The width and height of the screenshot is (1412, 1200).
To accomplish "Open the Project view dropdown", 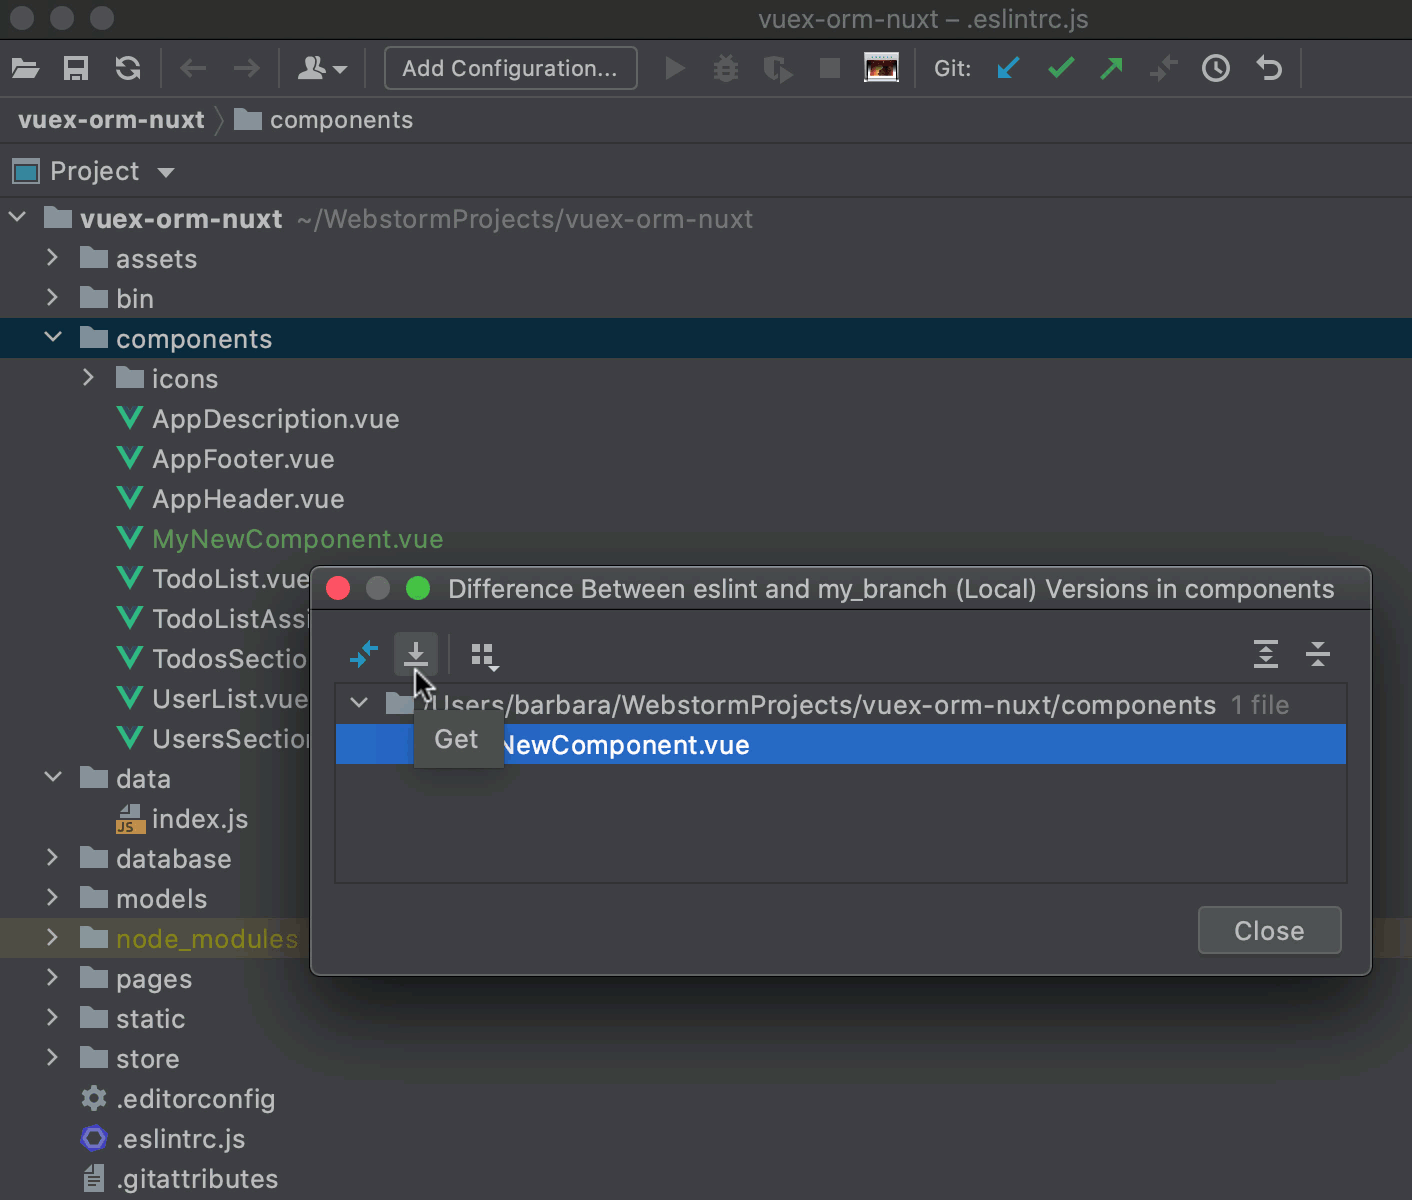I will pyautogui.click(x=166, y=172).
